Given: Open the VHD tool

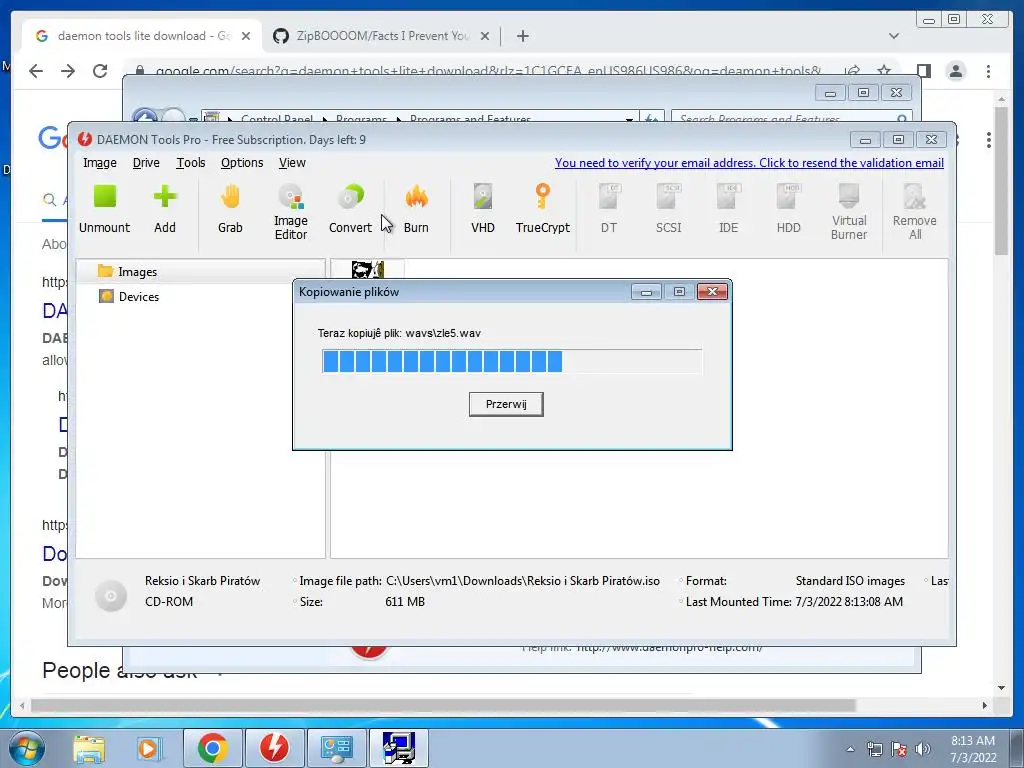Looking at the screenshot, I should click(x=483, y=209).
